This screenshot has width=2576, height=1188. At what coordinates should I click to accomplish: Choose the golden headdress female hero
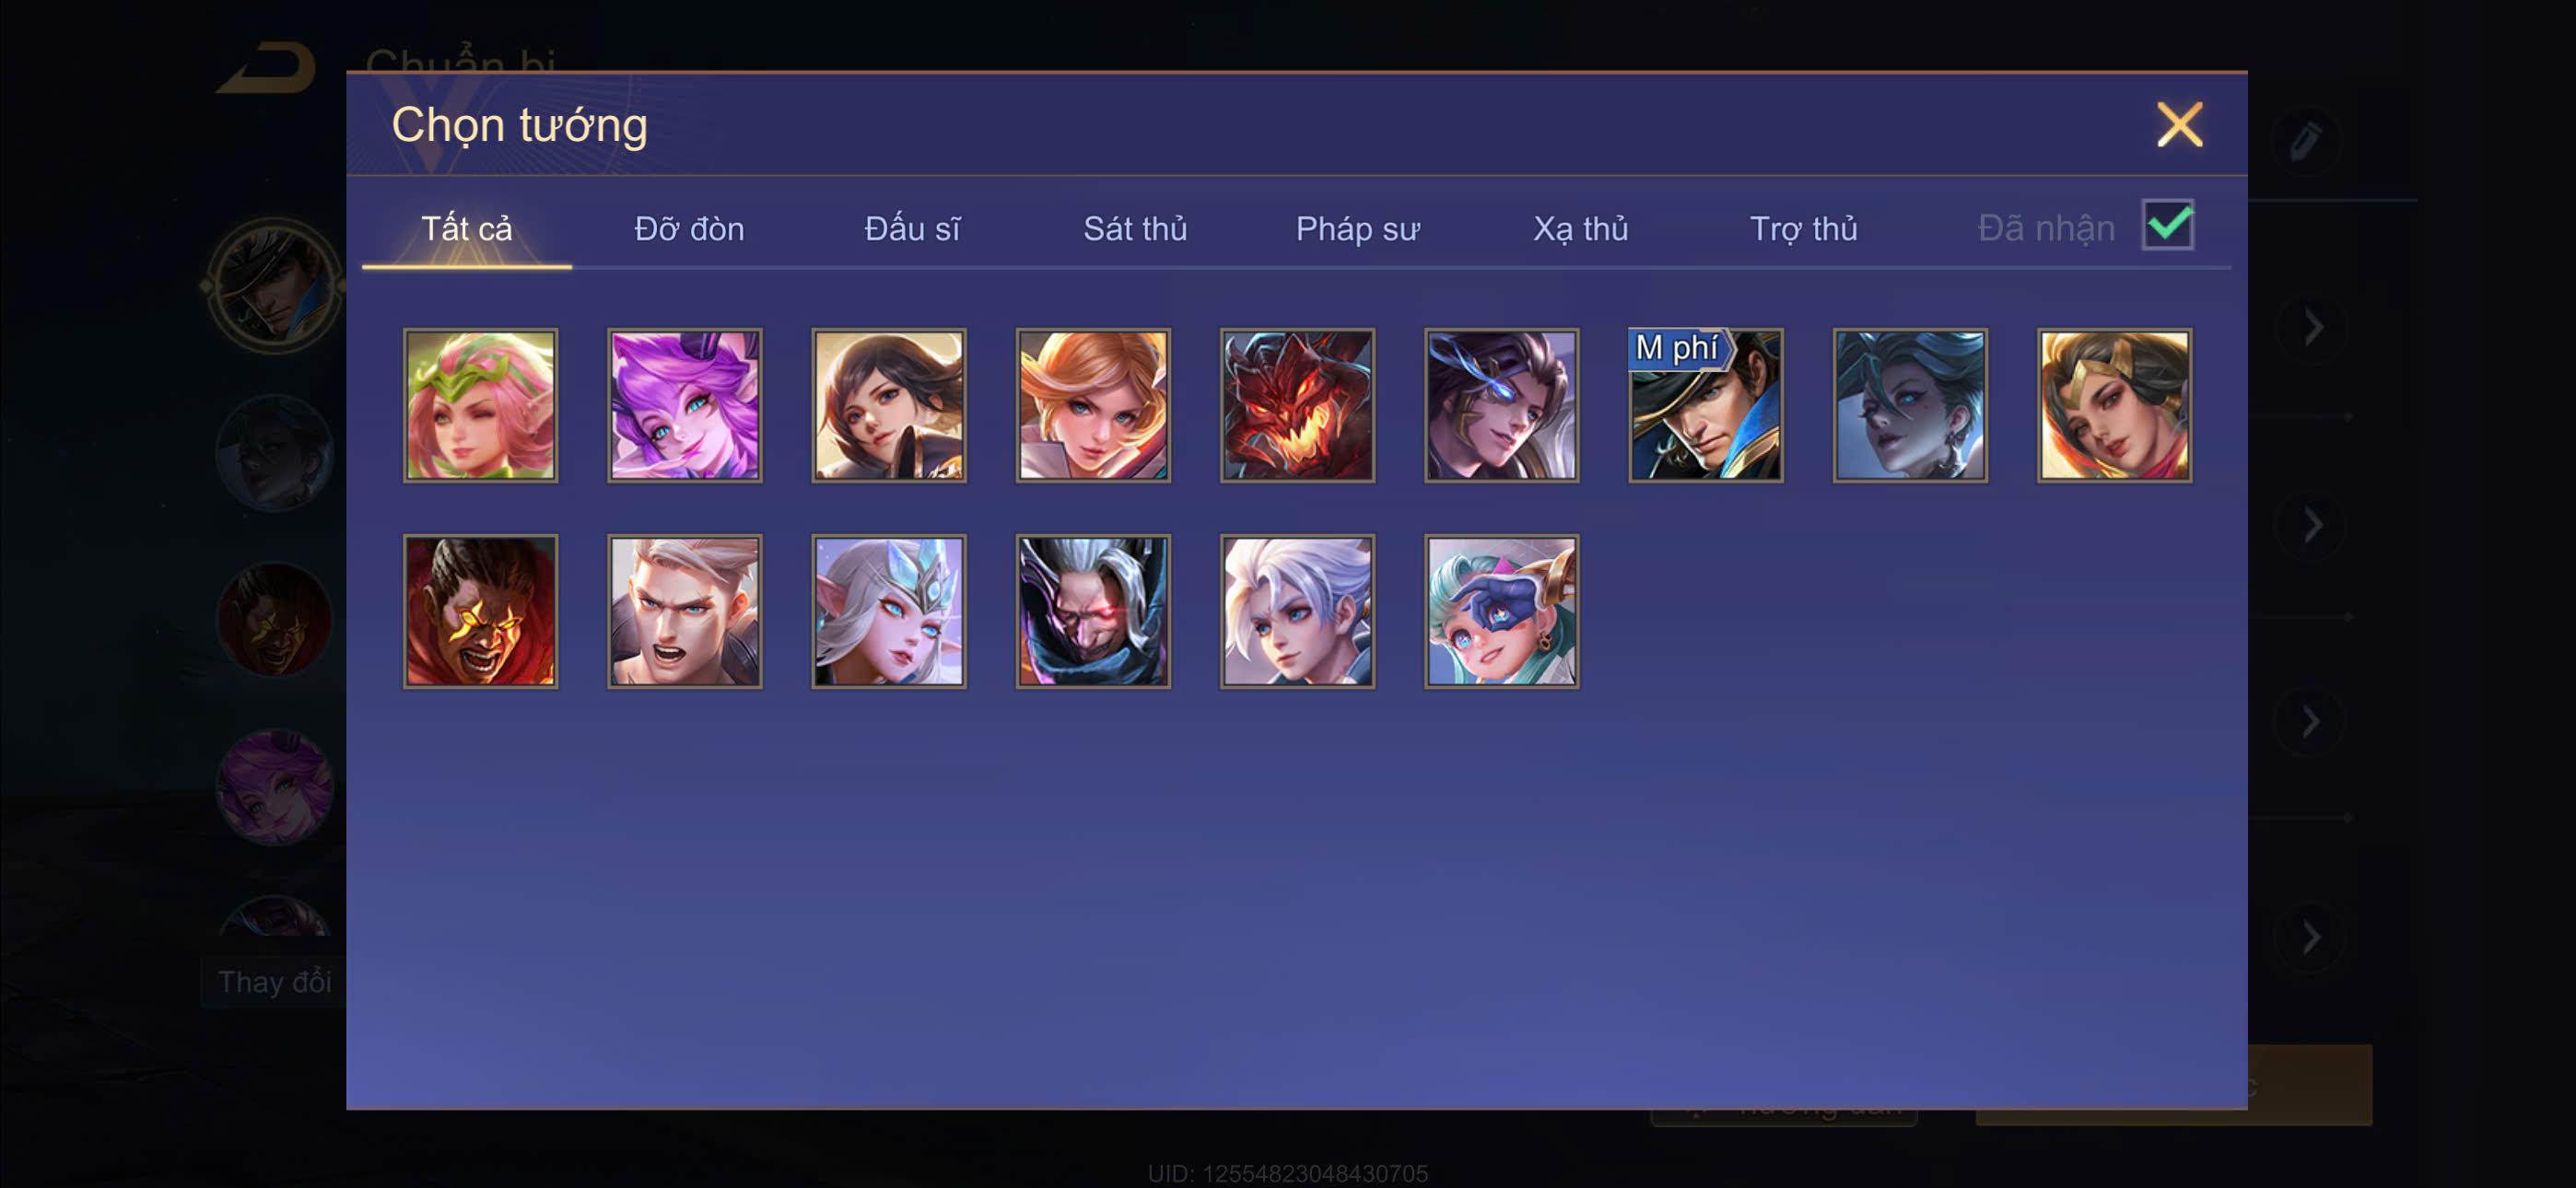[2114, 405]
